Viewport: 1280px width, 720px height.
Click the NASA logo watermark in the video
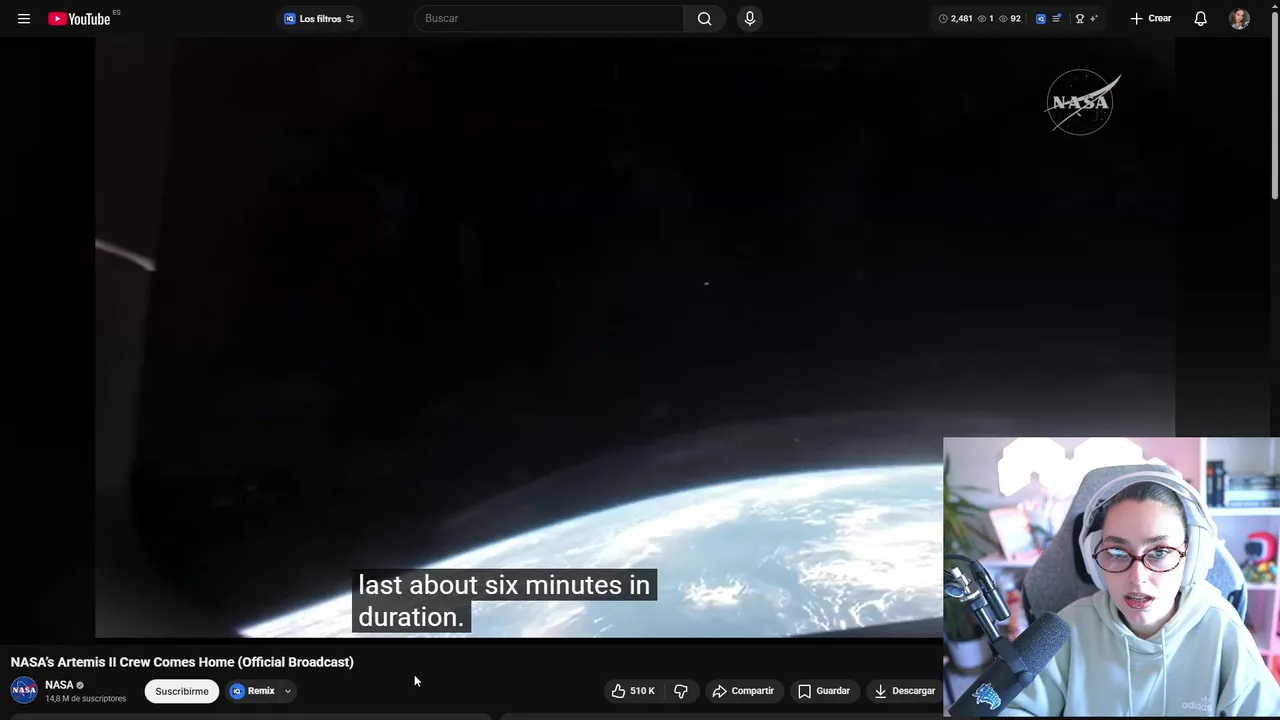[x=1082, y=102]
